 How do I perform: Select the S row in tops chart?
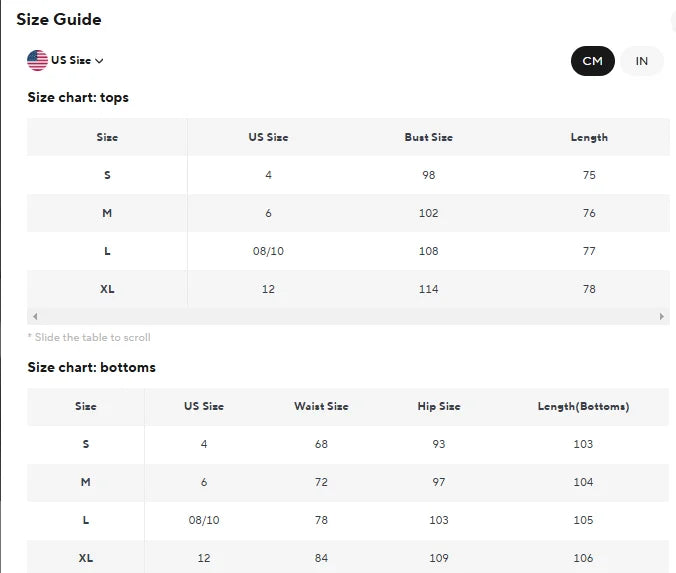pos(107,175)
